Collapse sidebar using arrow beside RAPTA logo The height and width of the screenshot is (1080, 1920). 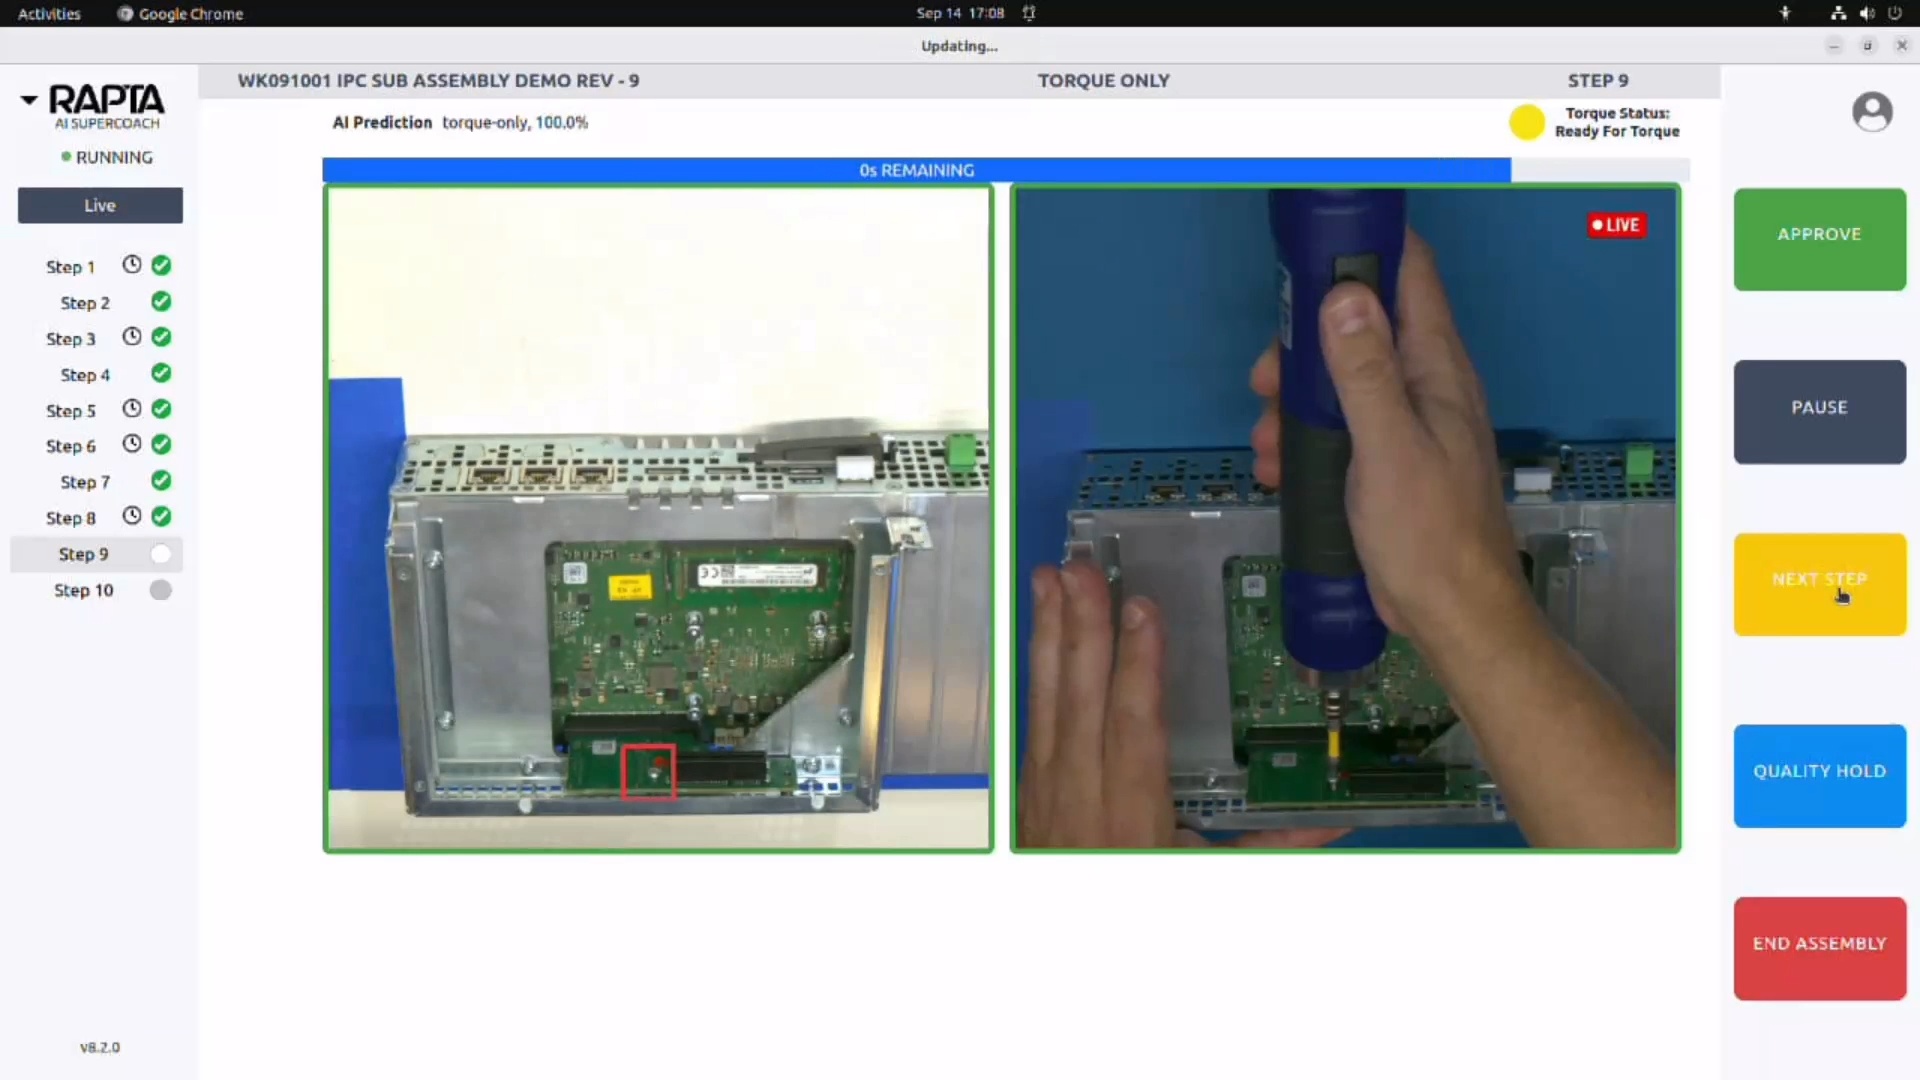pyautogui.click(x=29, y=99)
